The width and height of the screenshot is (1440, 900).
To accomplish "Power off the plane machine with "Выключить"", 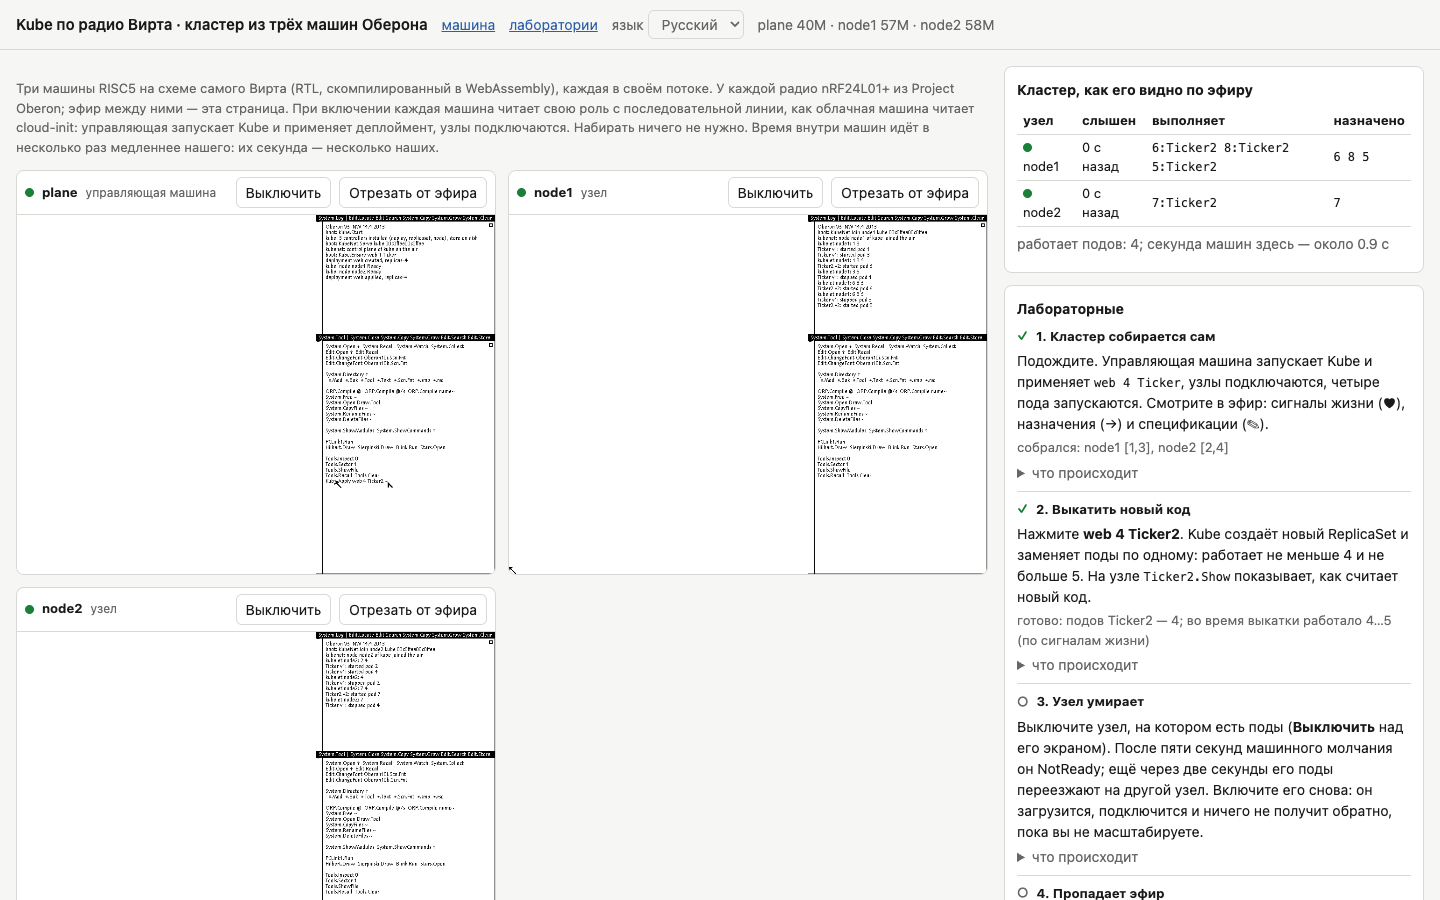I will click(x=283, y=193).
